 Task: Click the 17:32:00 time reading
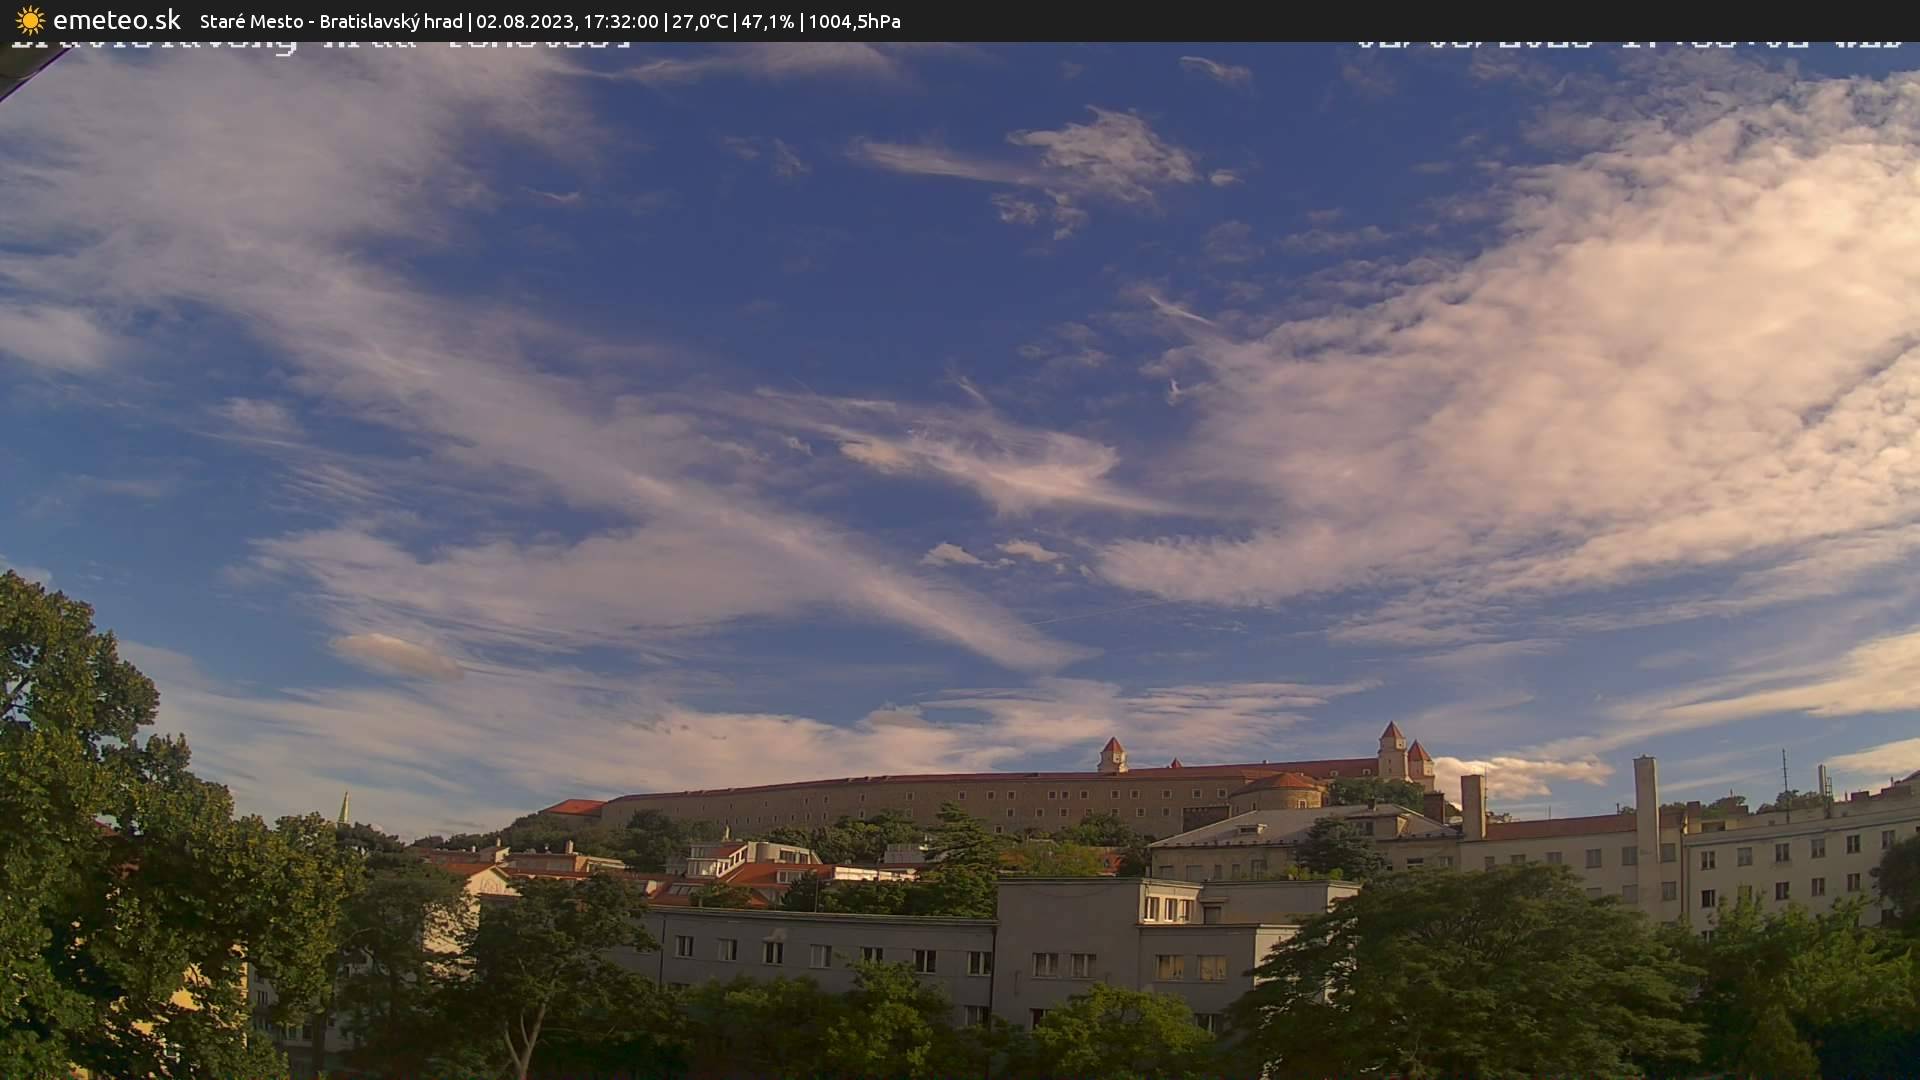click(x=619, y=22)
